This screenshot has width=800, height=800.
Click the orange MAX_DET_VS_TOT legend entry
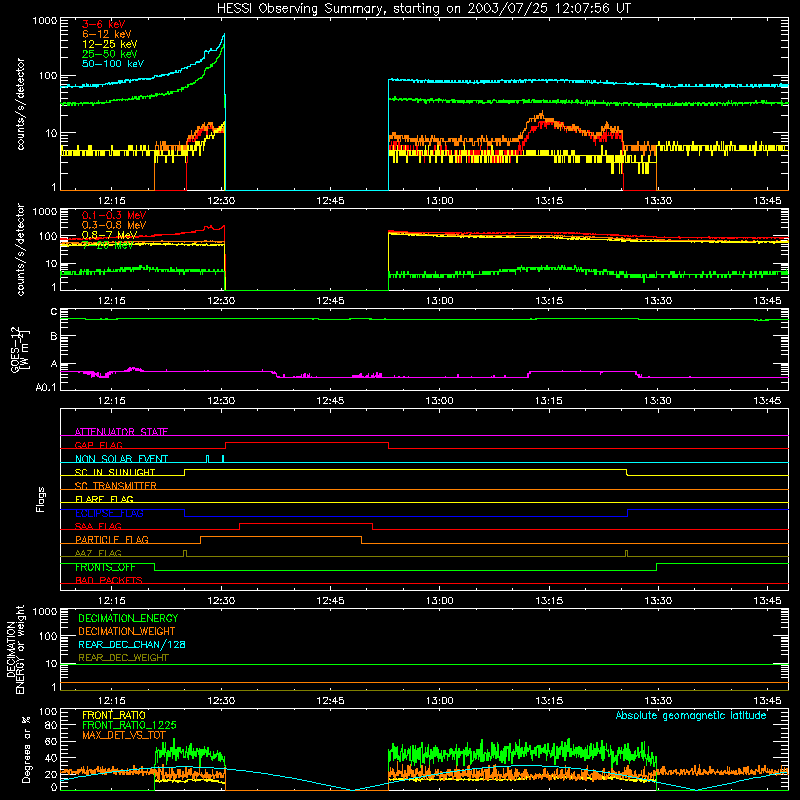pyautogui.click(x=124, y=736)
